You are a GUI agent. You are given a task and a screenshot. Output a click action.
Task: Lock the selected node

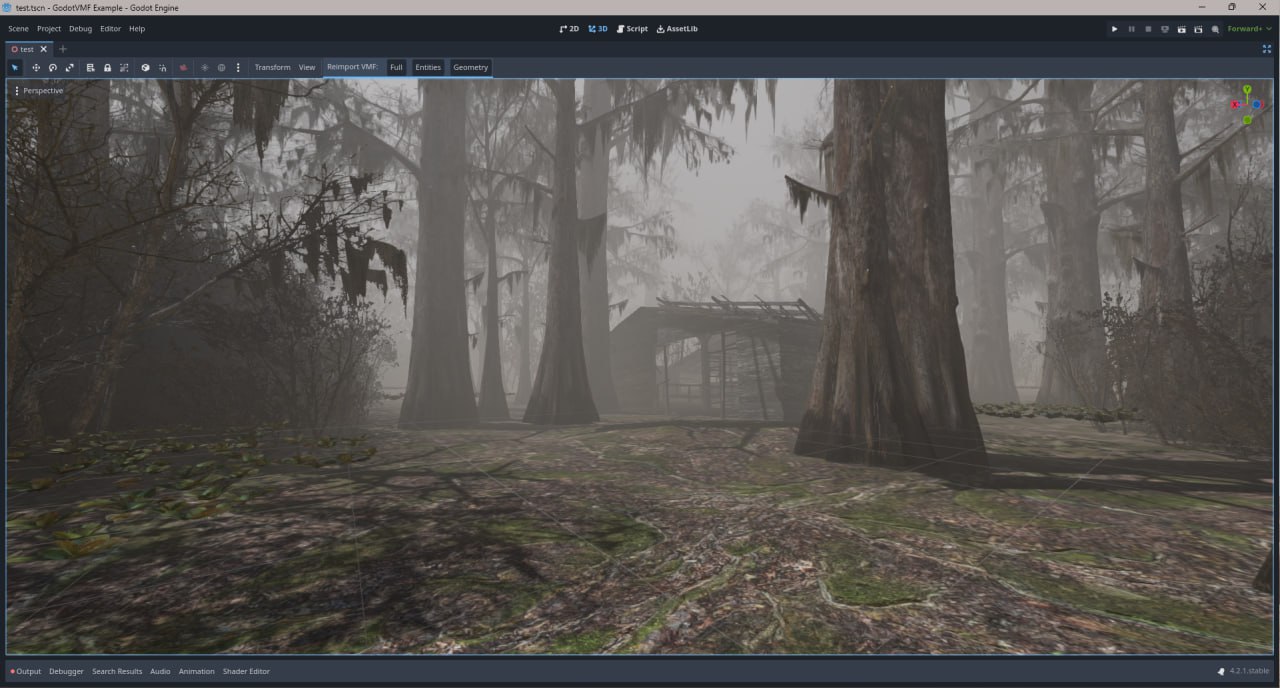coord(107,67)
